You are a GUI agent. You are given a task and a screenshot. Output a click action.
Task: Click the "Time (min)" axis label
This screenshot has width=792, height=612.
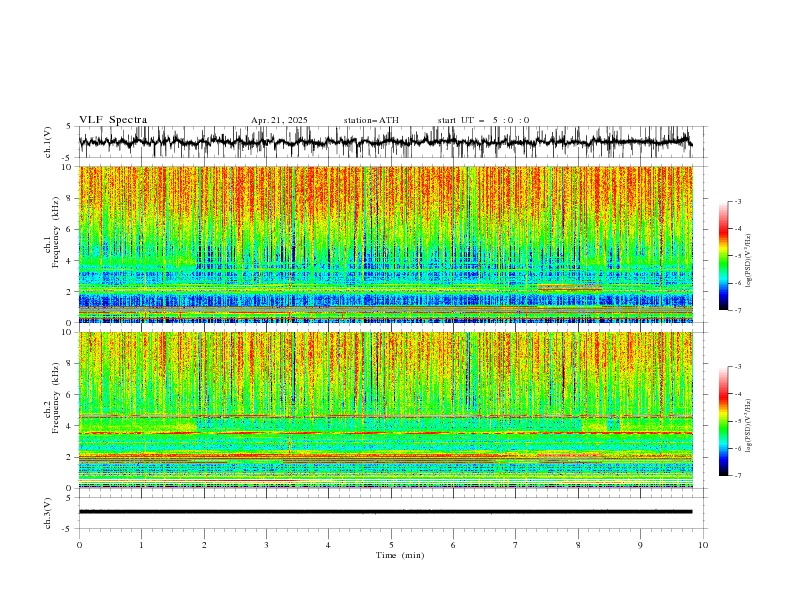[x=400, y=555]
